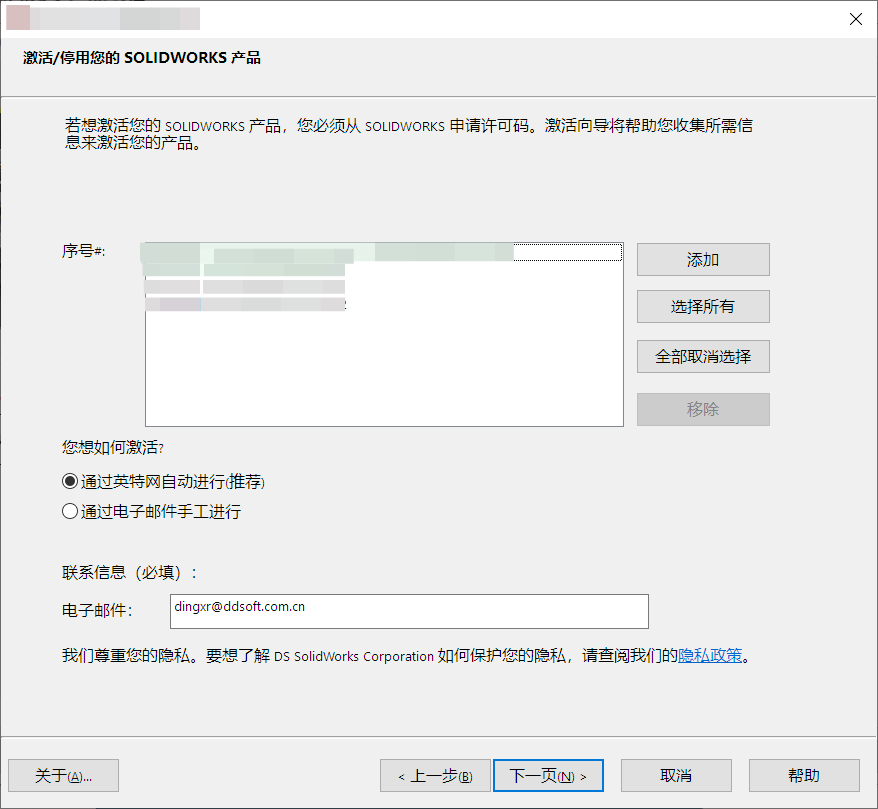This screenshot has height=809, width=878.
Task: Proceed with 下一页(N) button
Action: [548, 775]
